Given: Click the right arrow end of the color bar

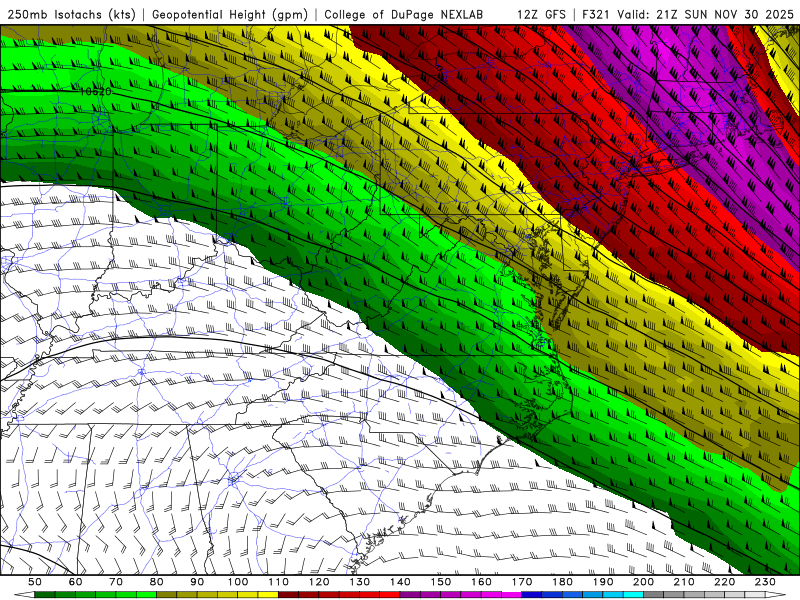Looking at the screenshot, I should coord(776,595).
